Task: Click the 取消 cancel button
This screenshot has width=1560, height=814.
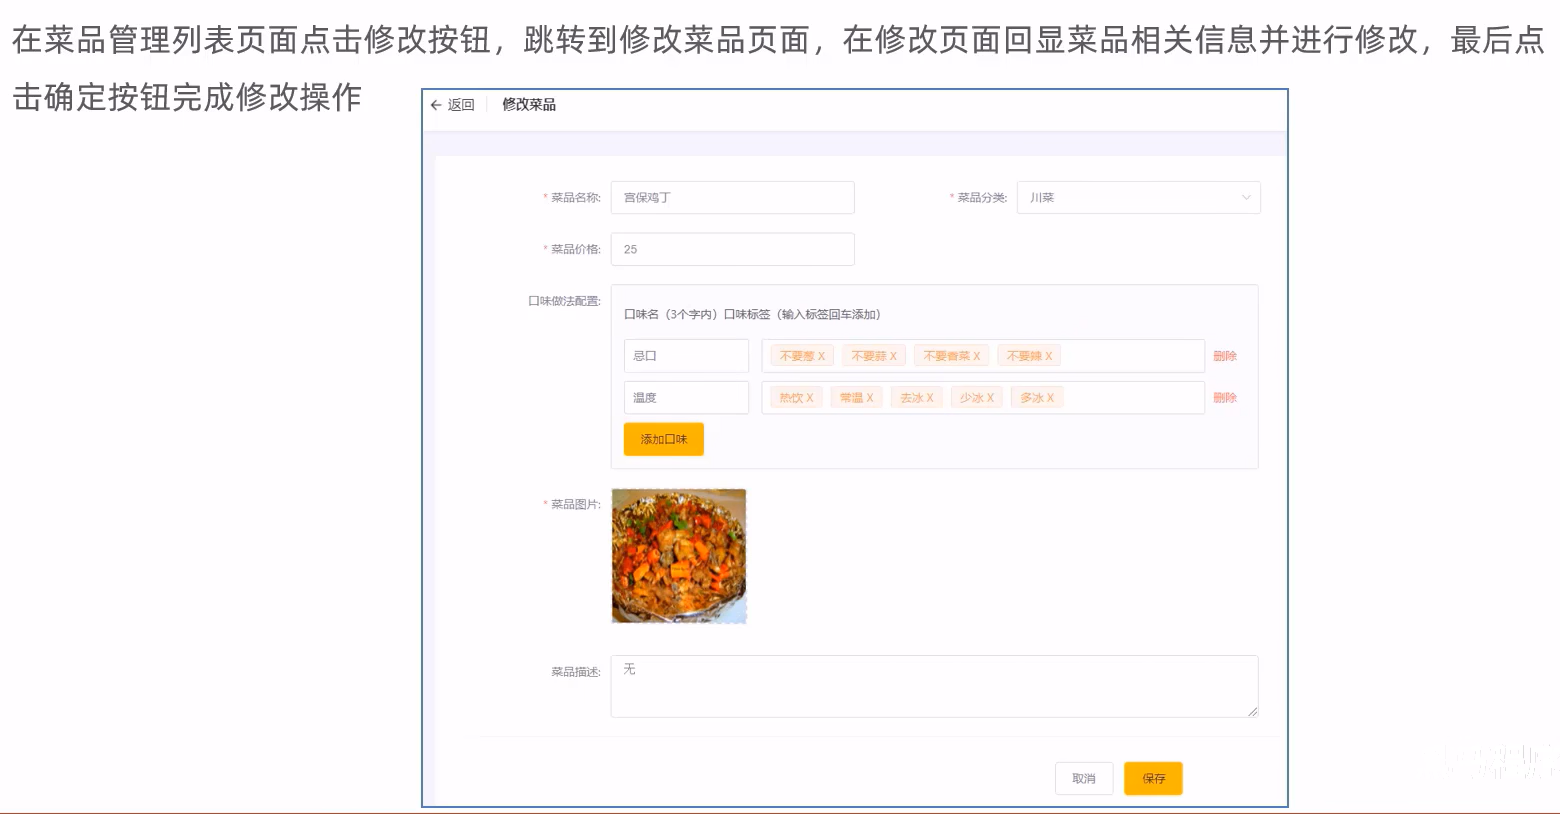Action: coord(1084,778)
